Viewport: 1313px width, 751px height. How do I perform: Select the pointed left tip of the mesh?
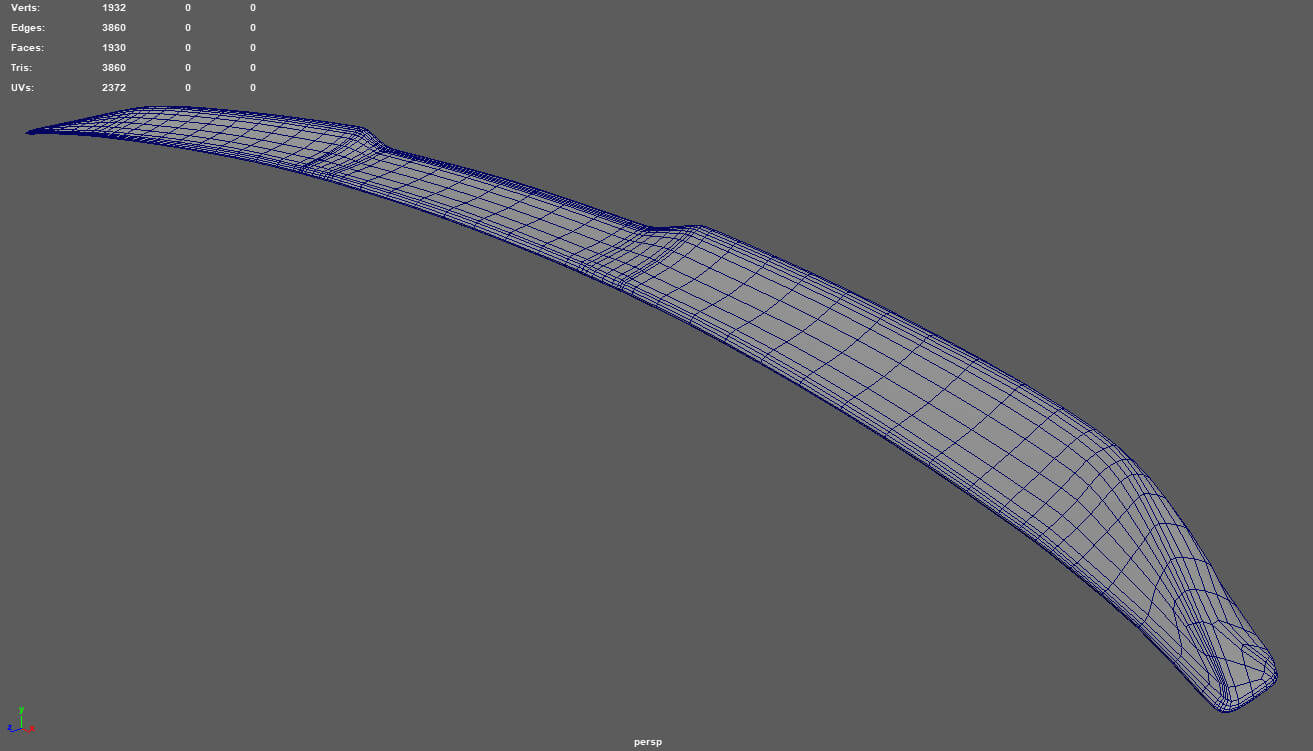(32, 131)
